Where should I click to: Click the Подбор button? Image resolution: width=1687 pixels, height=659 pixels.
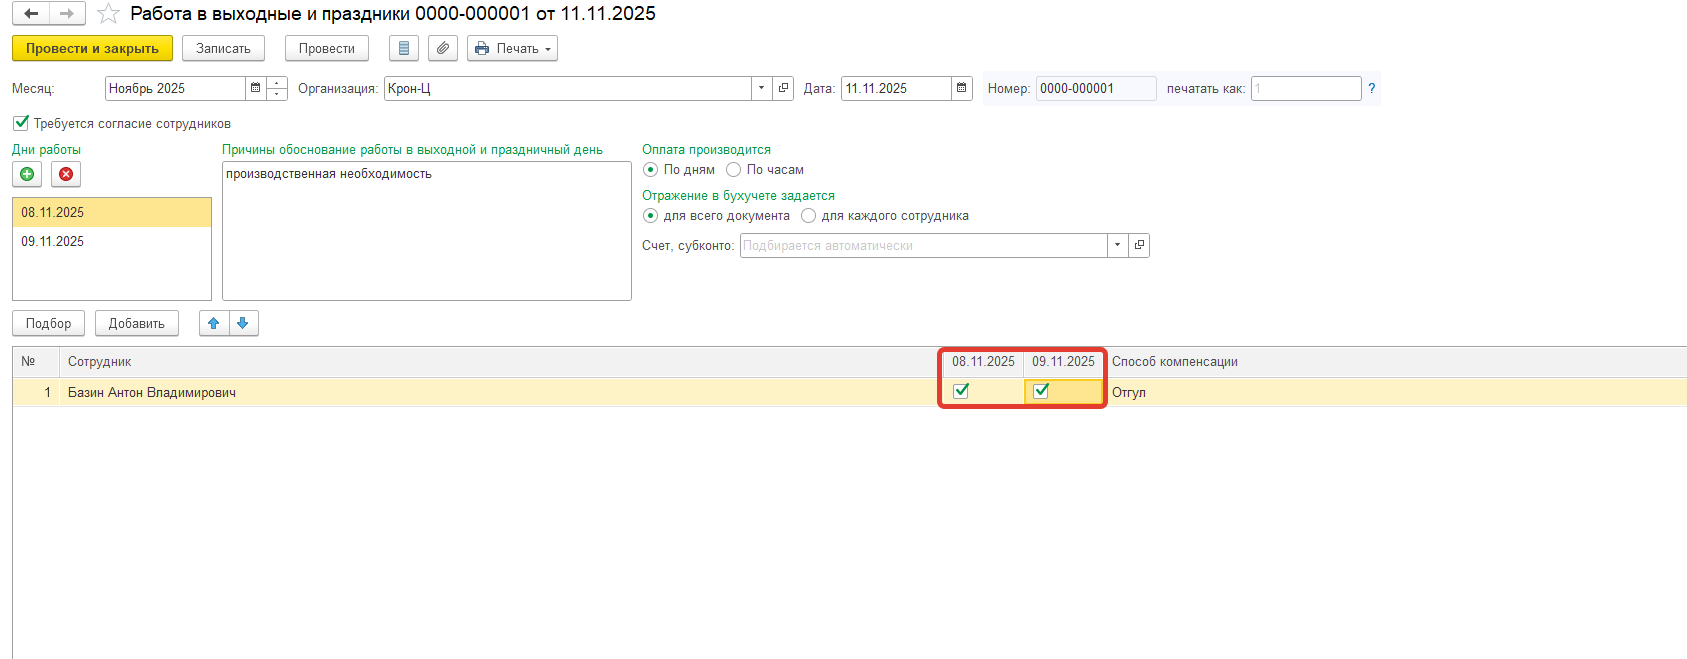coord(48,323)
